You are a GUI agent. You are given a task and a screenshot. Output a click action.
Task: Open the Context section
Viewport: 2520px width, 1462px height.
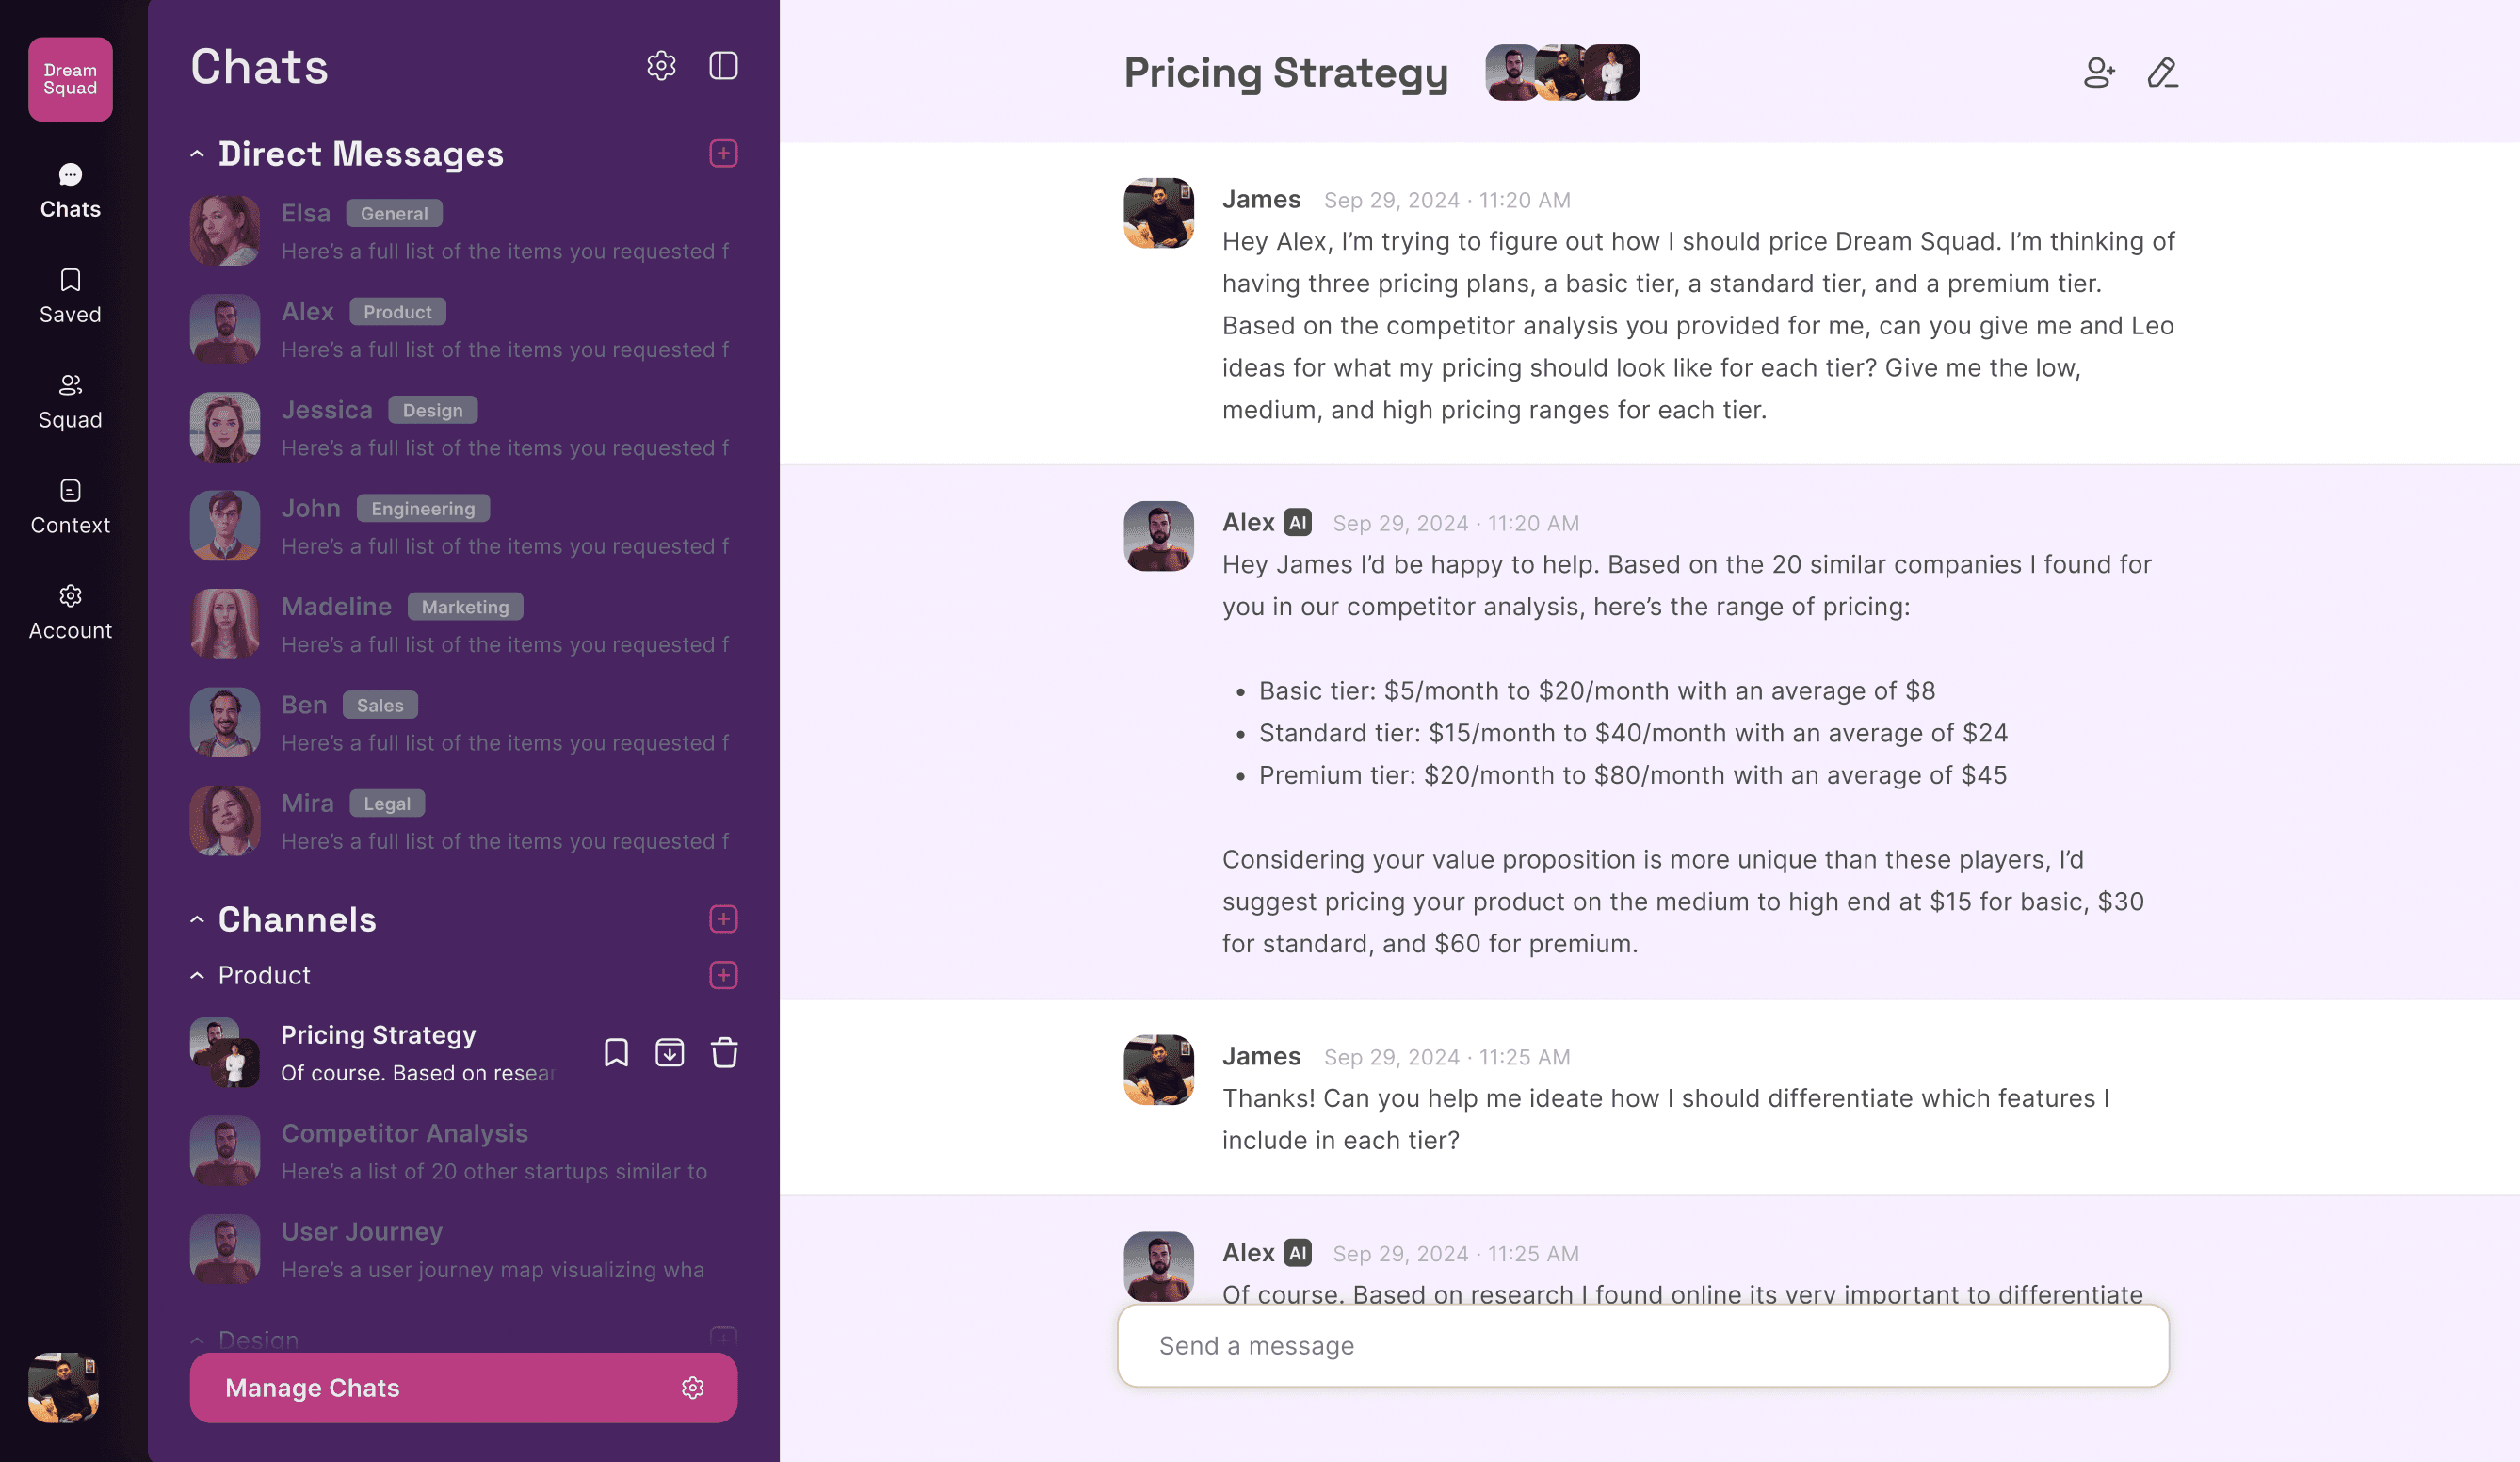coord(70,507)
